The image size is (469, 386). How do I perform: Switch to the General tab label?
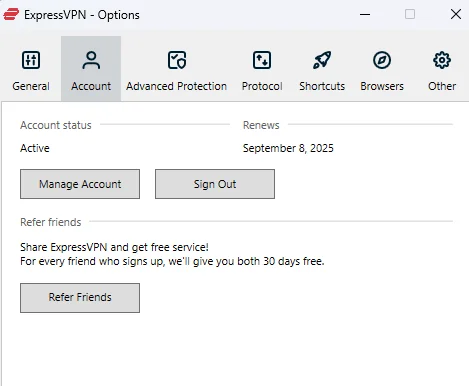[31, 86]
